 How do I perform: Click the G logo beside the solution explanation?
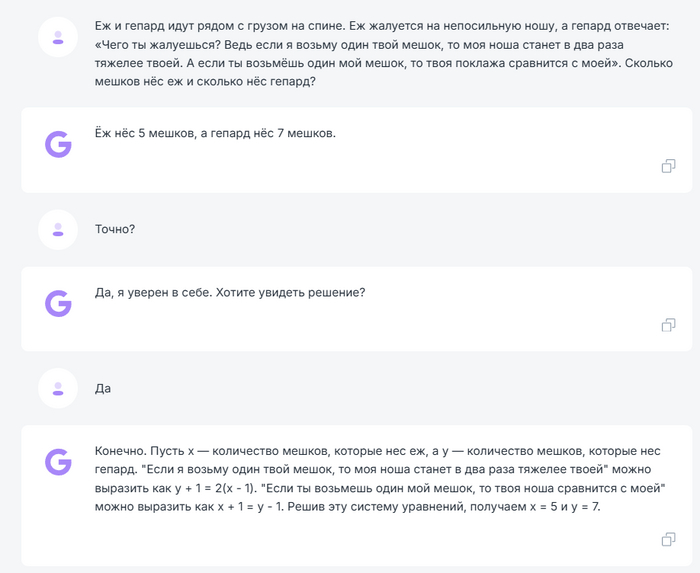tap(58, 461)
